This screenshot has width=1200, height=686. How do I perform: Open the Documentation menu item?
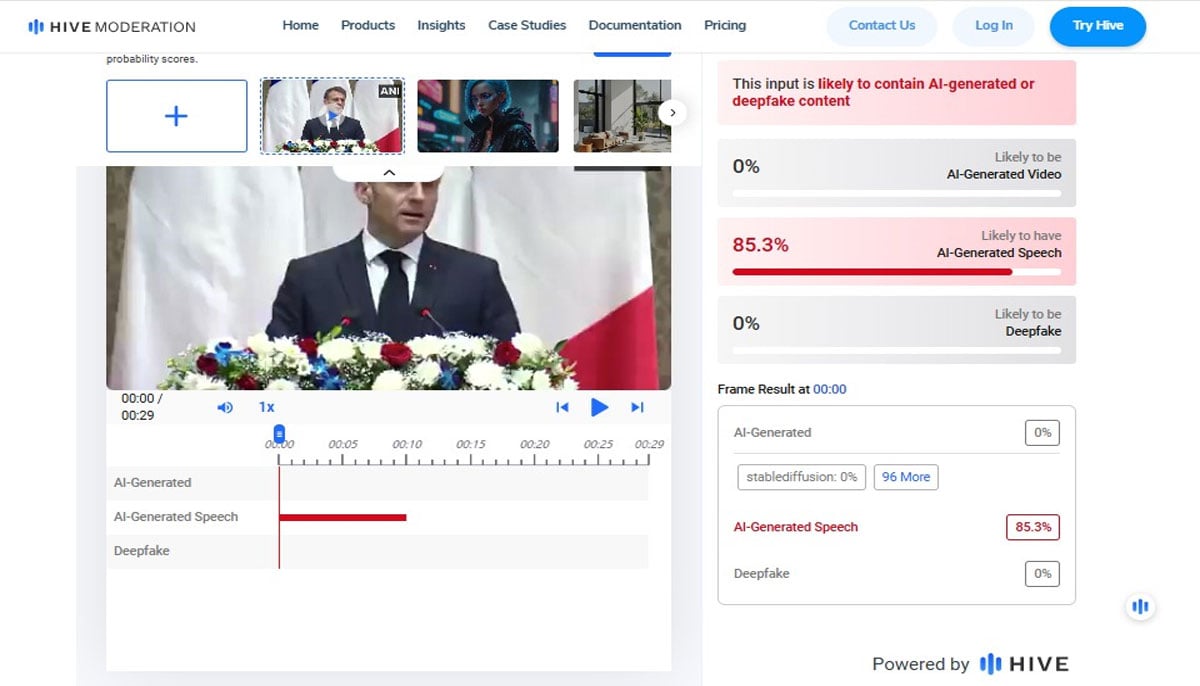(x=634, y=25)
